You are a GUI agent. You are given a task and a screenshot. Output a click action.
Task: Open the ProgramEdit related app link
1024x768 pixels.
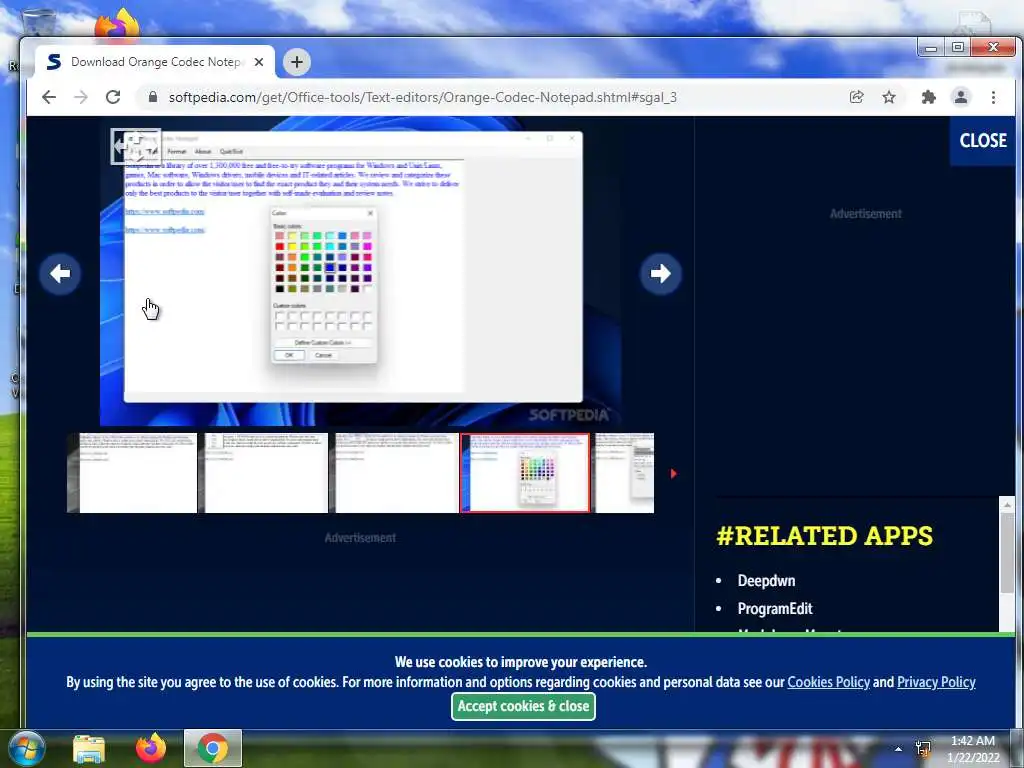coord(775,609)
